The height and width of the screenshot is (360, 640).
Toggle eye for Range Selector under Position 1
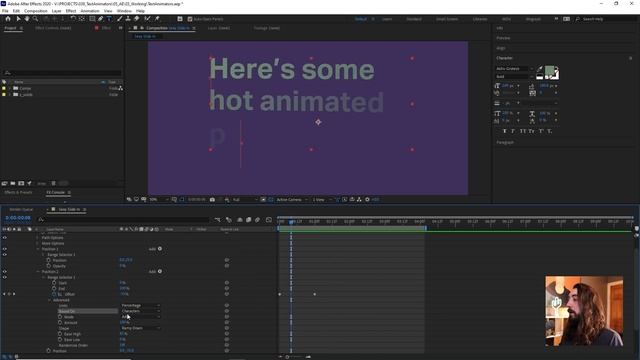coord(4,254)
